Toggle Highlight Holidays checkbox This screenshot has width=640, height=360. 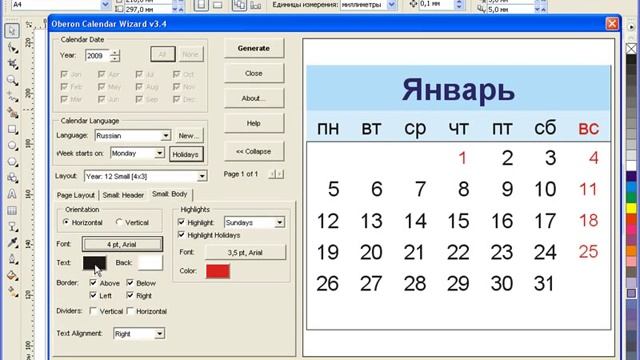pyautogui.click(x=182, y=235)
